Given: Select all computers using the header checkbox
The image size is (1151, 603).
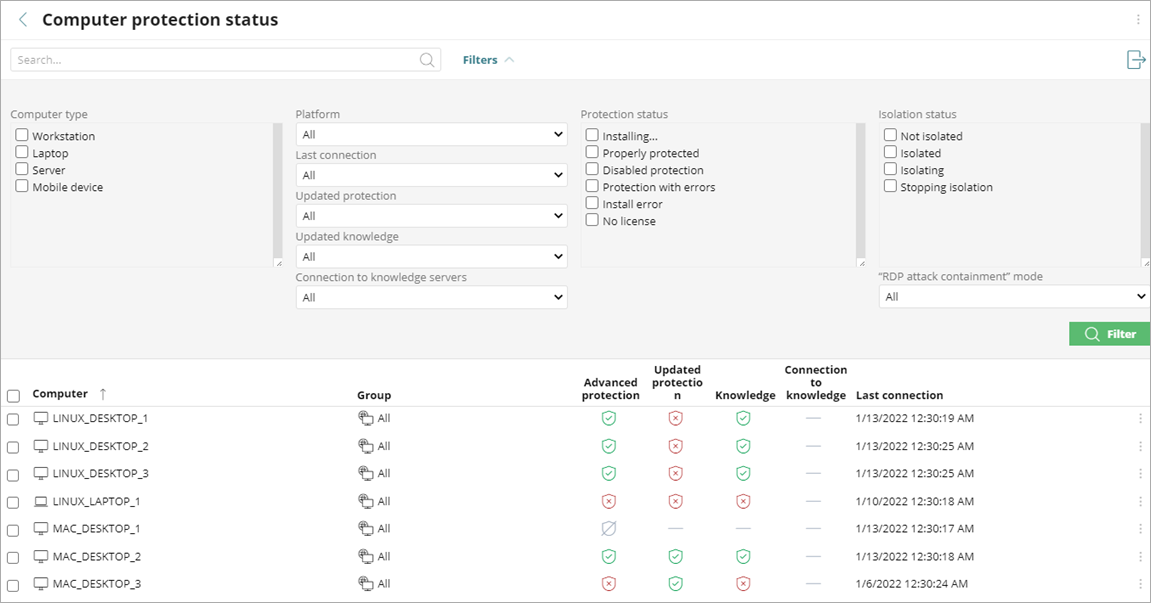Looking at the screenshot, I should click(13, 395).
